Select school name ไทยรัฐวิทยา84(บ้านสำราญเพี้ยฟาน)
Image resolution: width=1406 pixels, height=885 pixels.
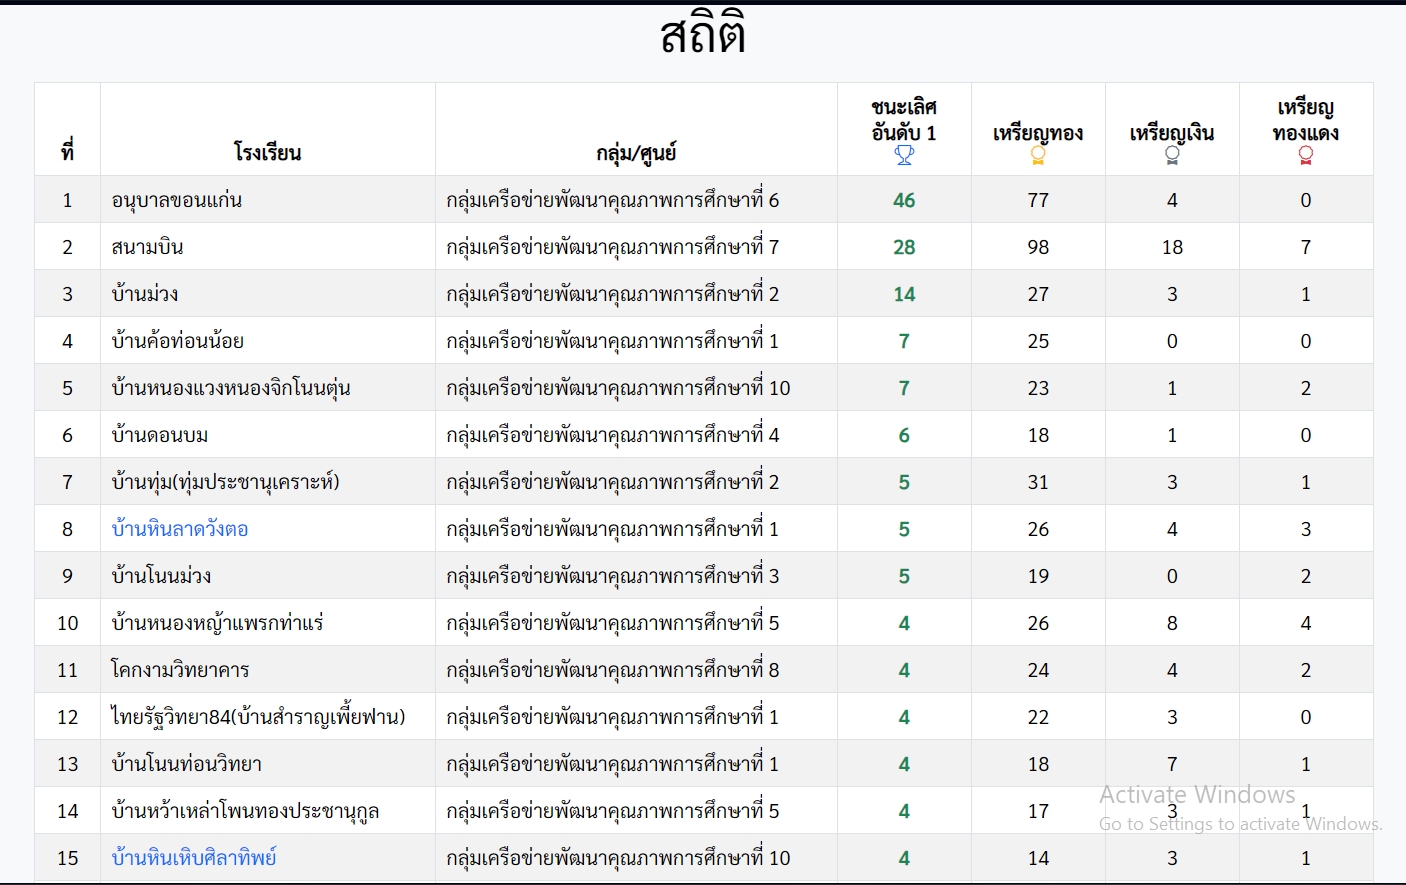(258, 717)
